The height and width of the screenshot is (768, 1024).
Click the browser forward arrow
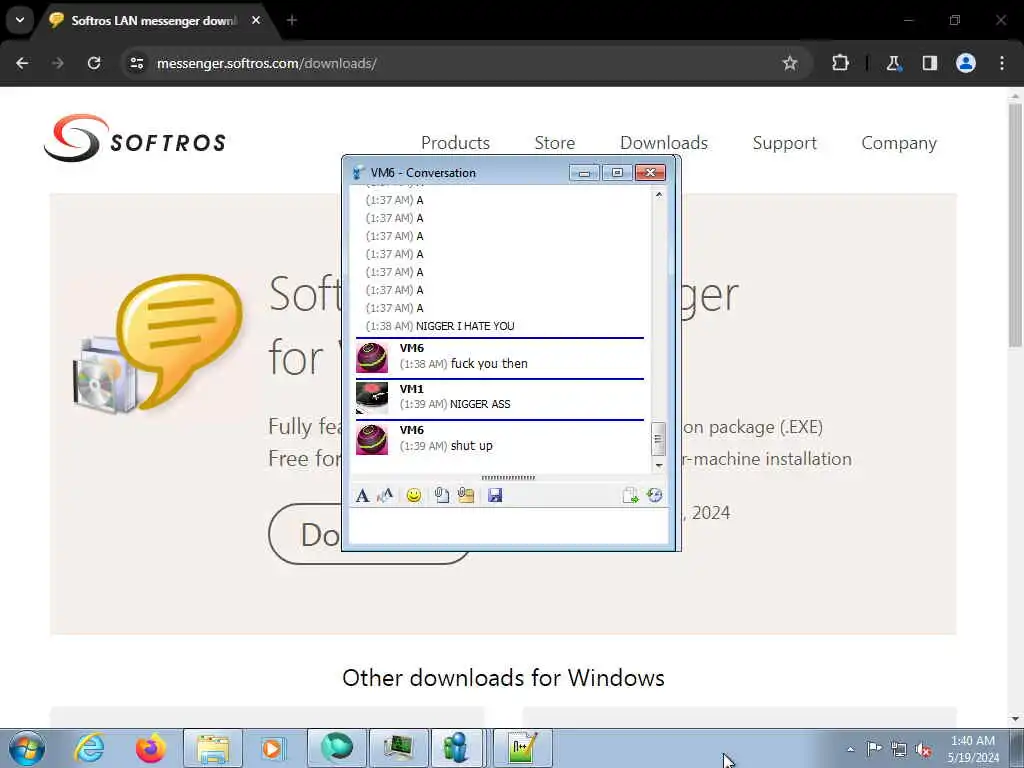click(x=58, y=63)
